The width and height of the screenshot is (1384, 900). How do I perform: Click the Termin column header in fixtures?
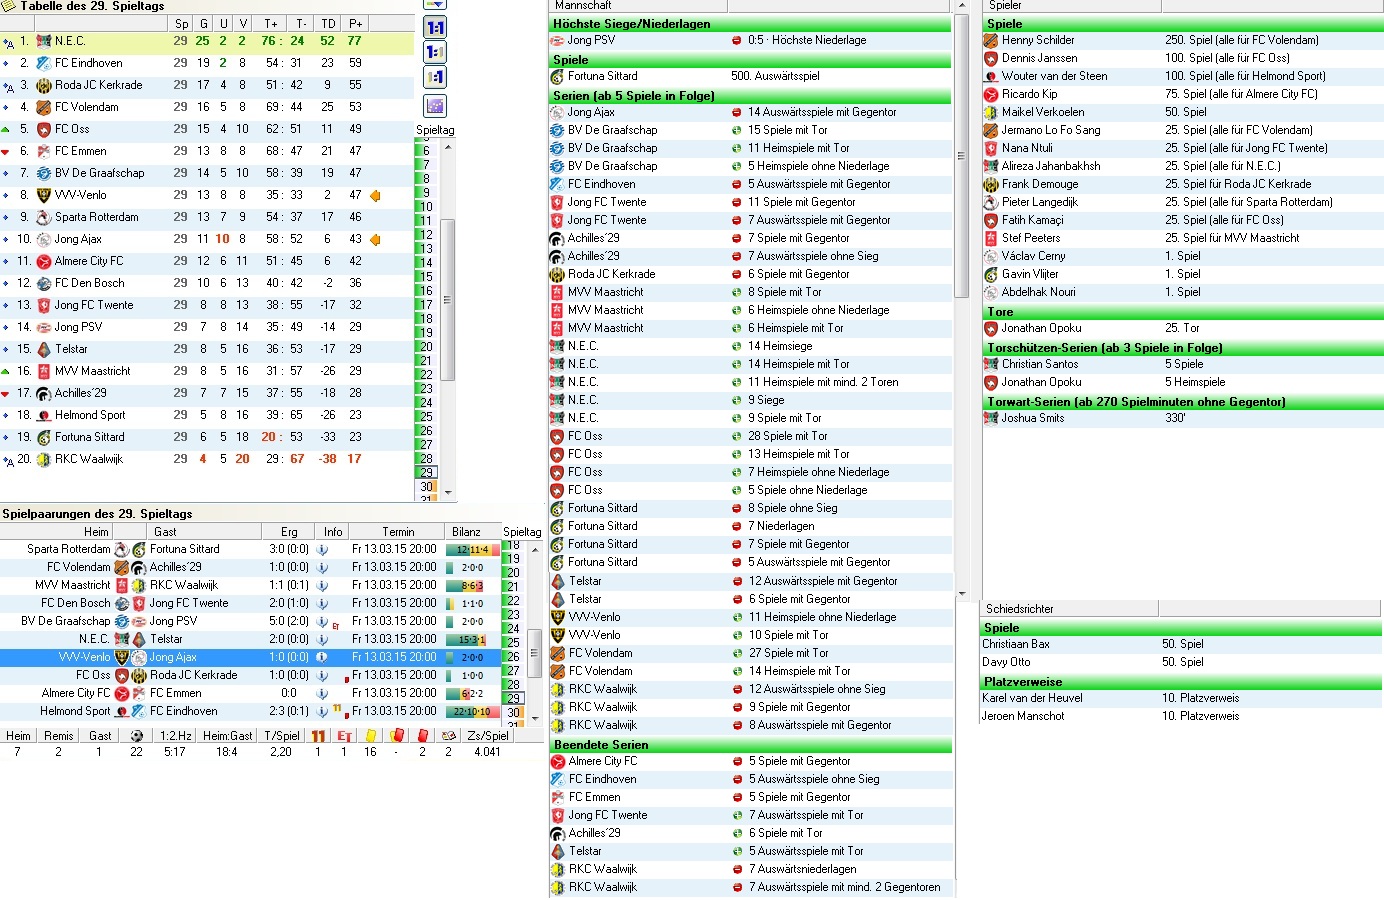[x=397, y=532]
